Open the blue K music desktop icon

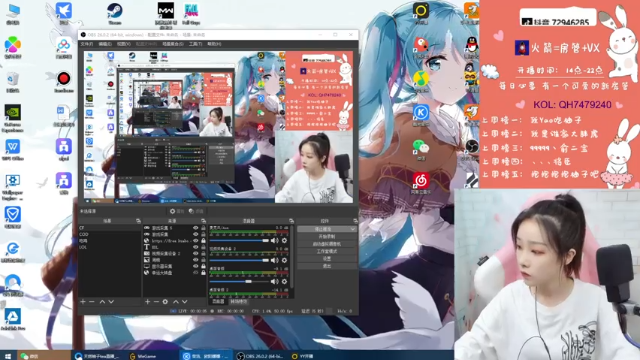pyautogui.click(x=421, y=115)
